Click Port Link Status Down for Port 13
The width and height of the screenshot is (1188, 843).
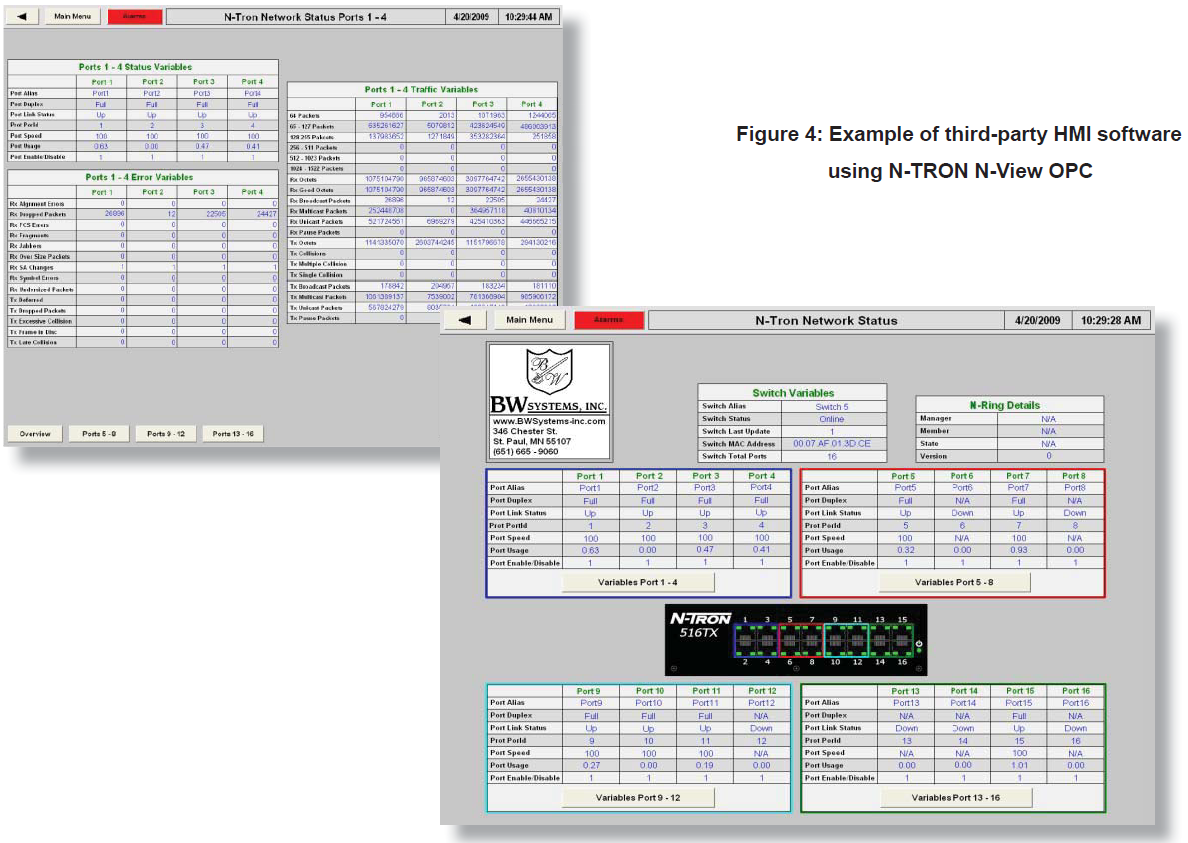click(x=906, y=728)
